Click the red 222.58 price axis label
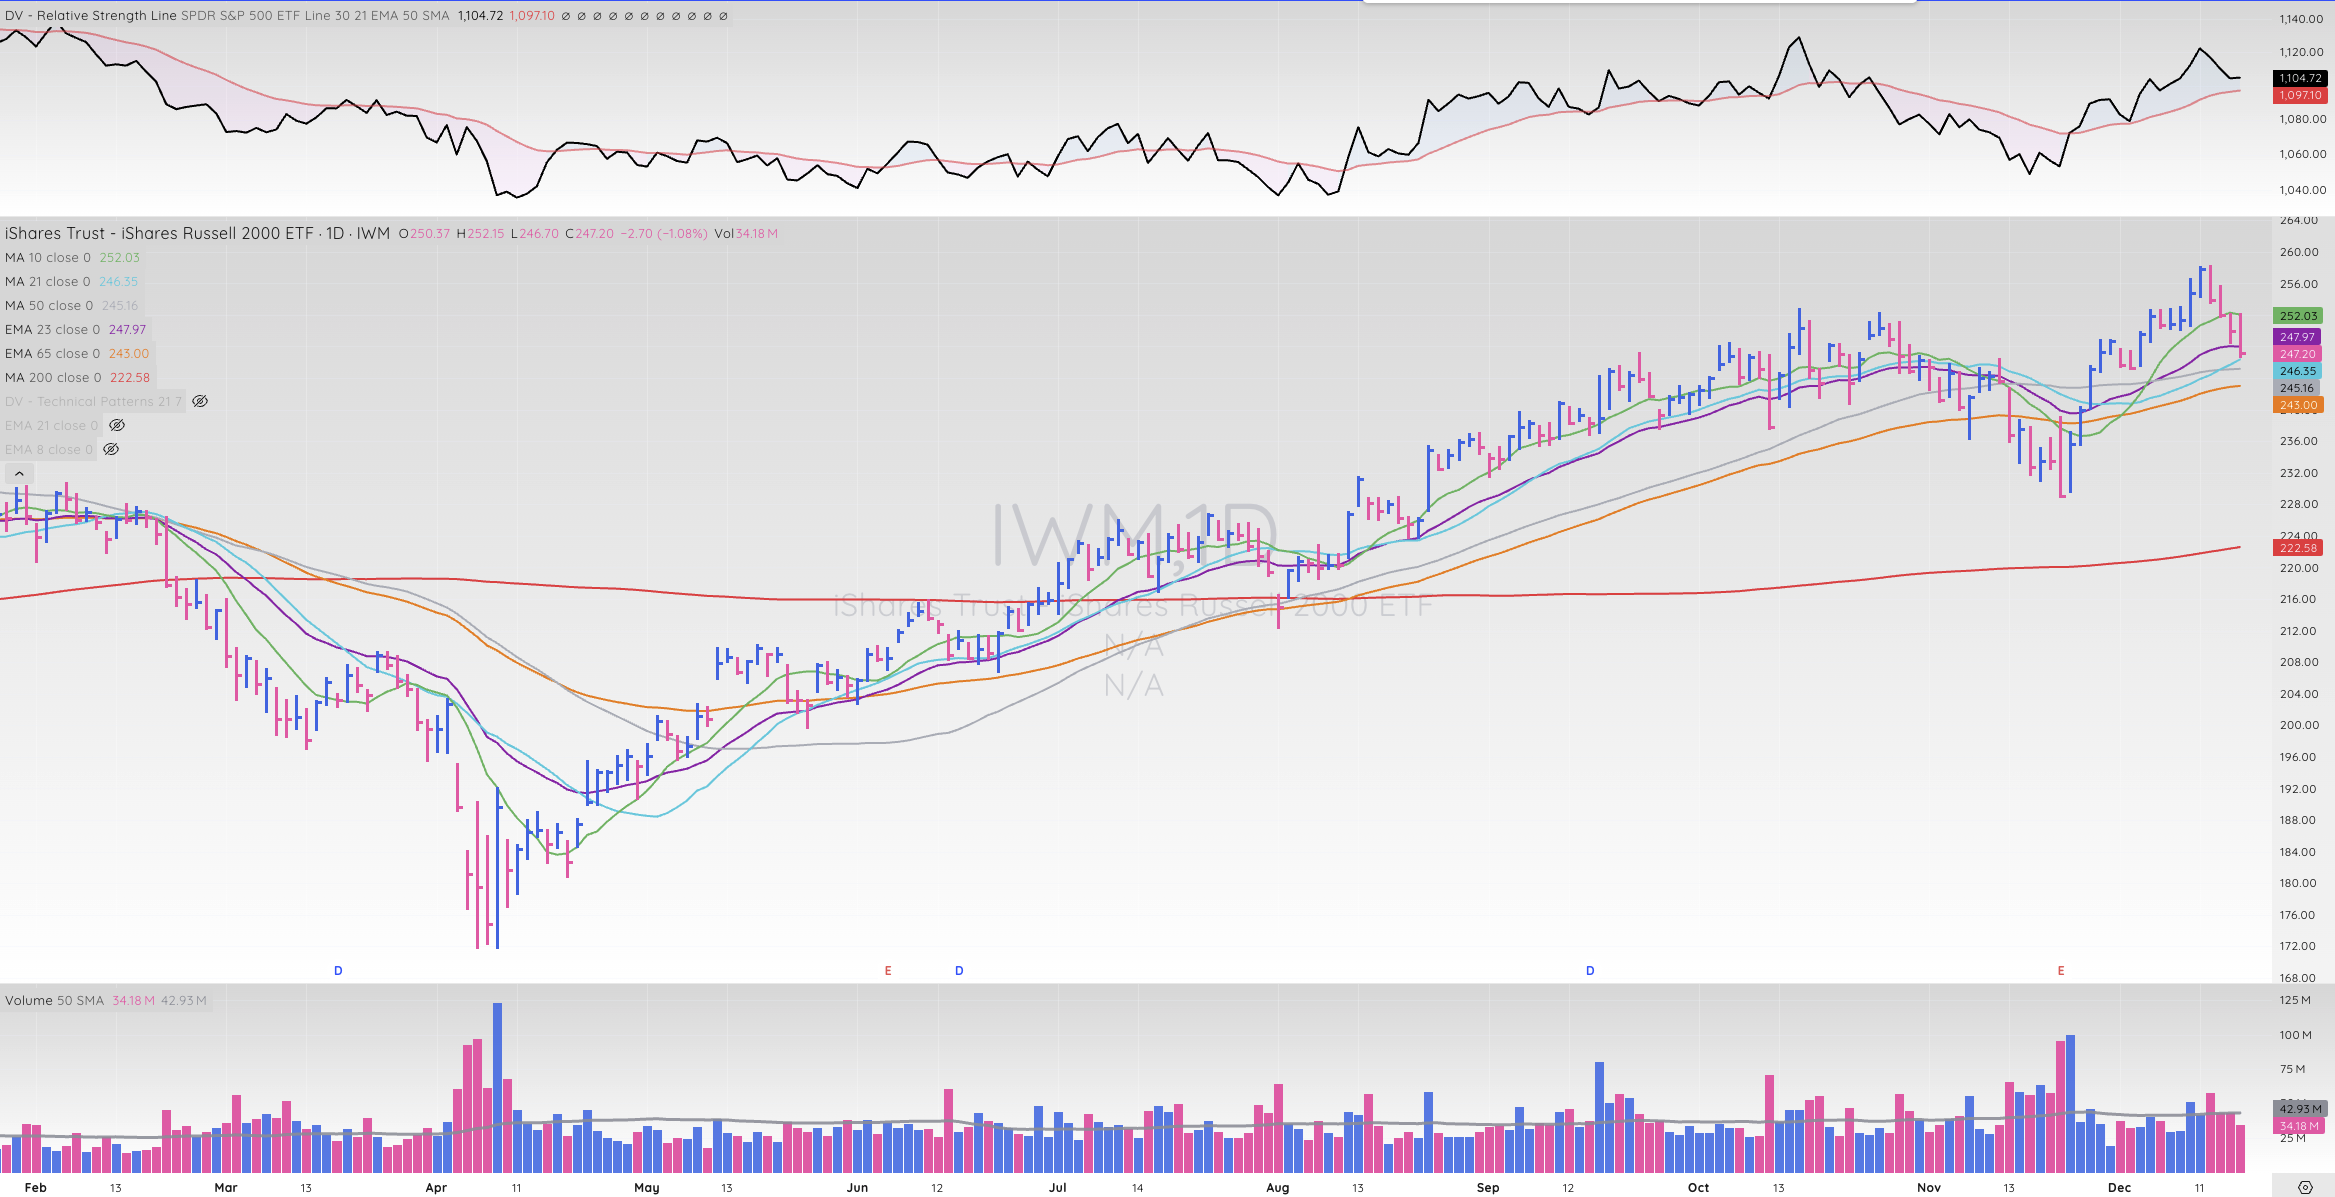The width and height of the screenshot is (2335, 1197). (2298, 548)
